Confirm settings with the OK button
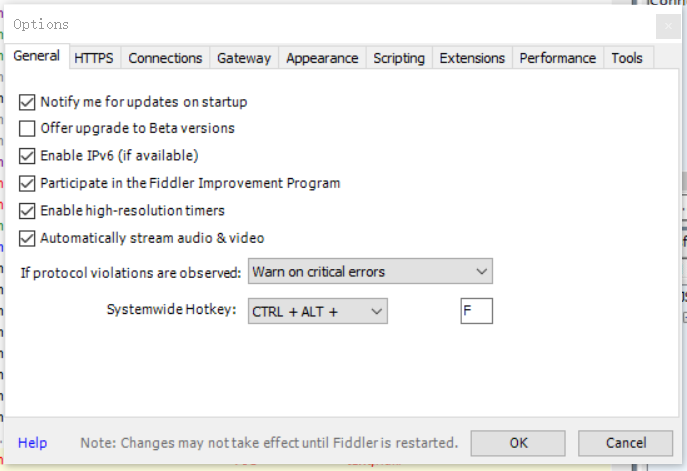The image size is (687, 471). [518, 443]
